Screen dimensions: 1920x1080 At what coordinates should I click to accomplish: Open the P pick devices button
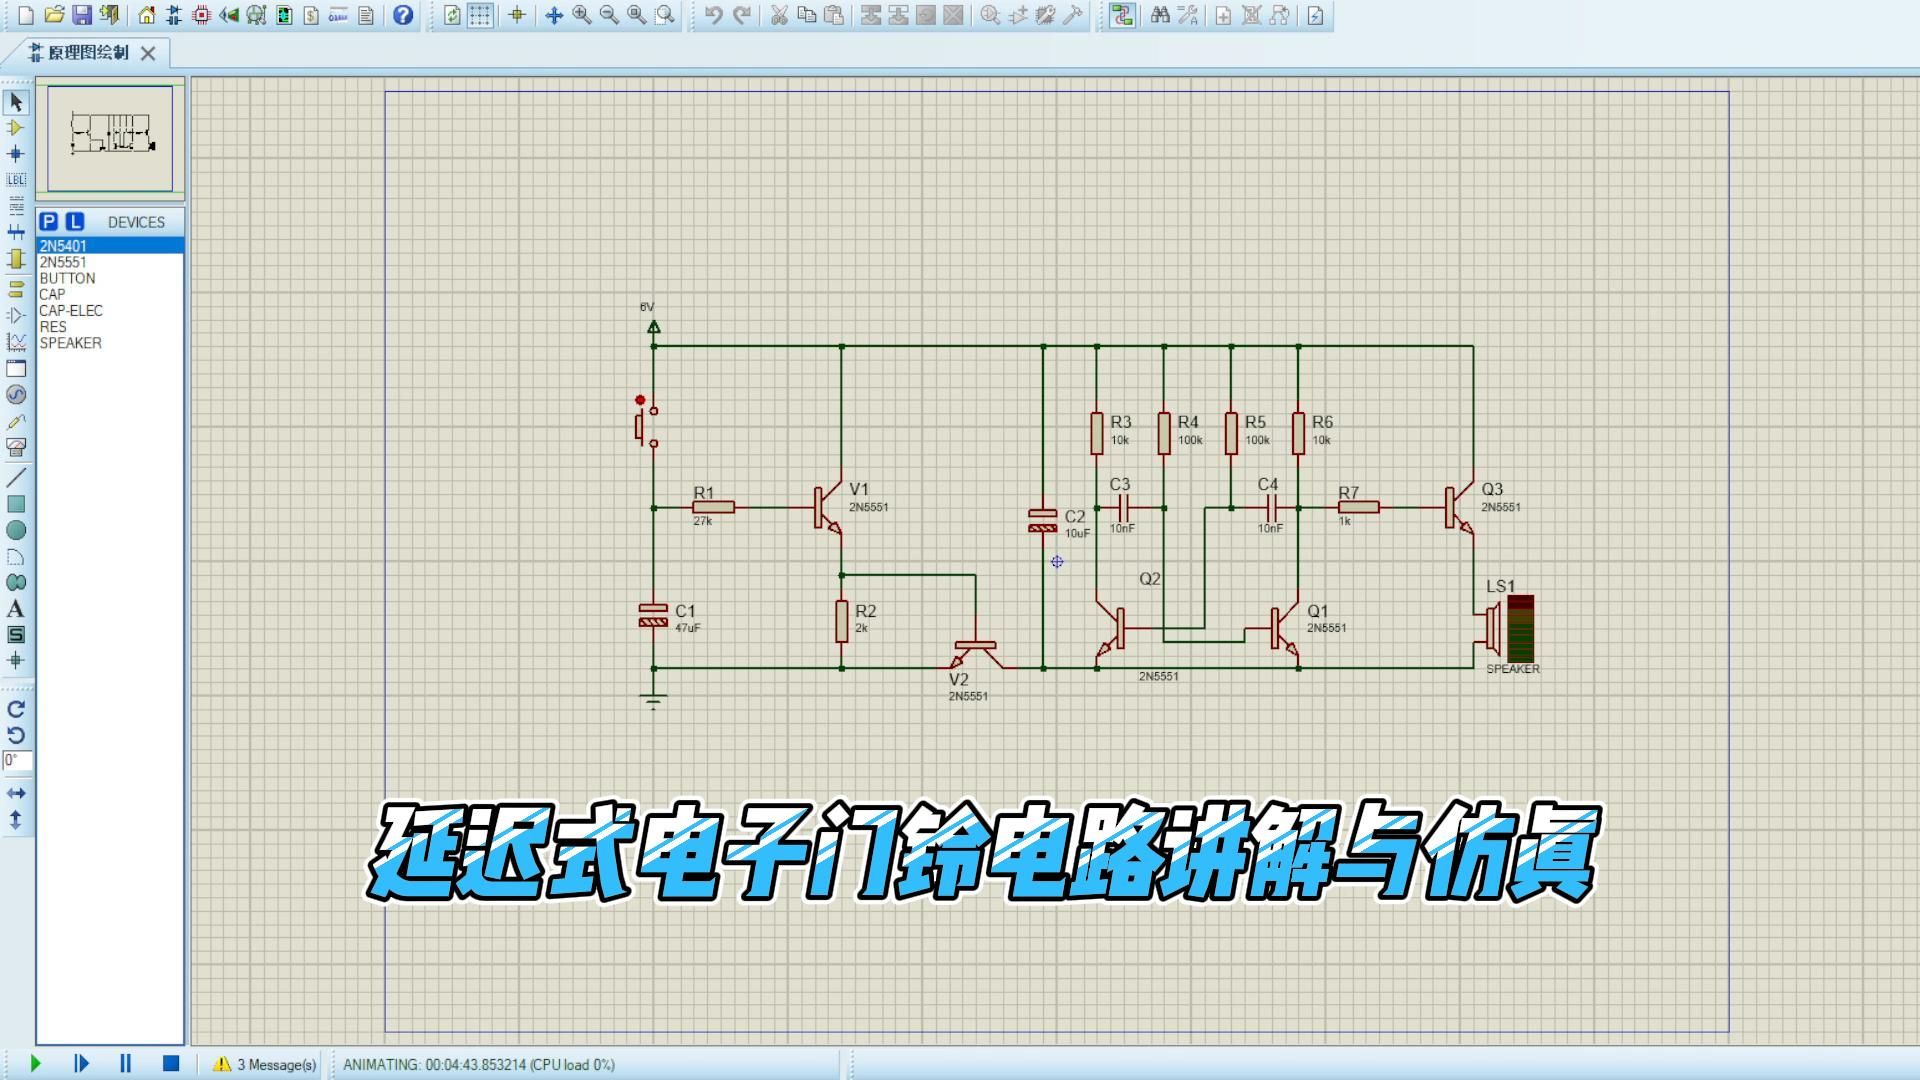click(48, 222)
